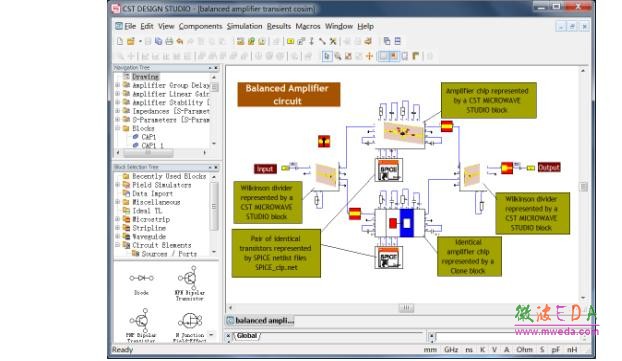Select the Global parameter tab

[247, 336]
